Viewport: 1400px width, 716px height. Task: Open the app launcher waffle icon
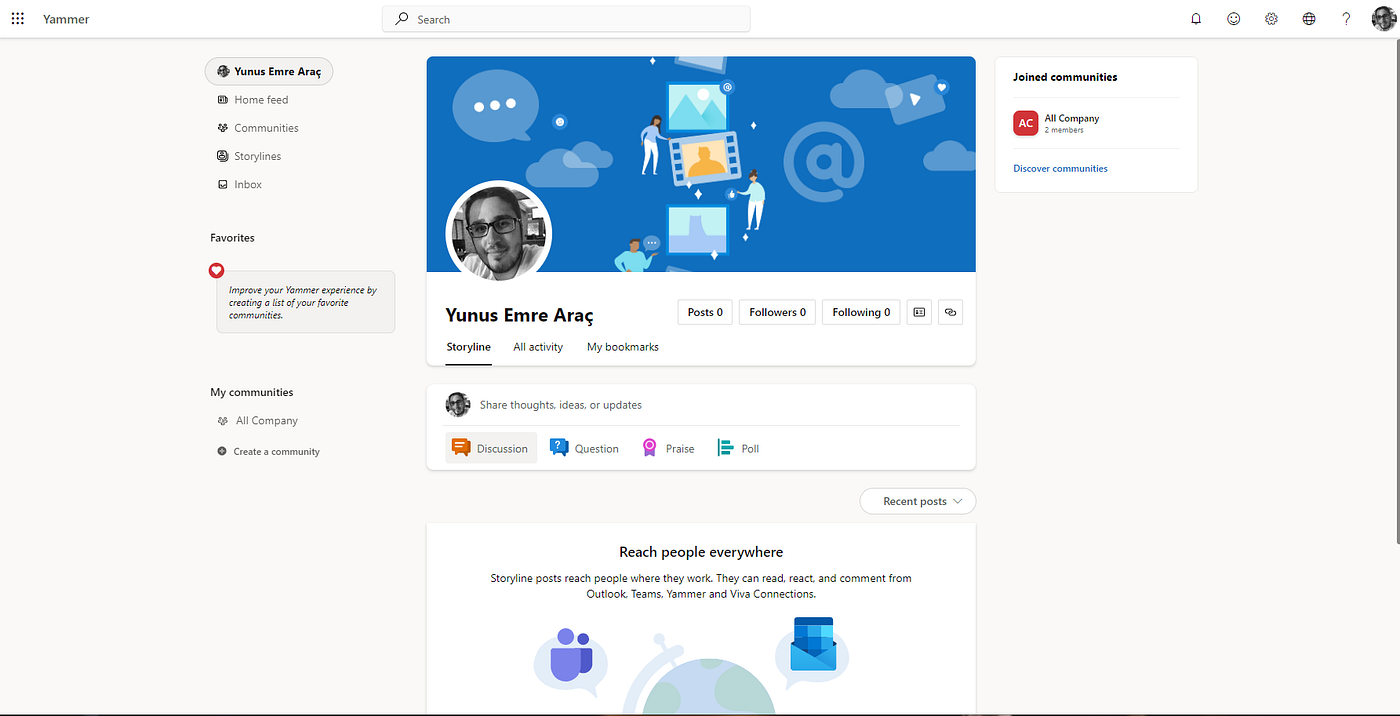(x=17, y=19)
